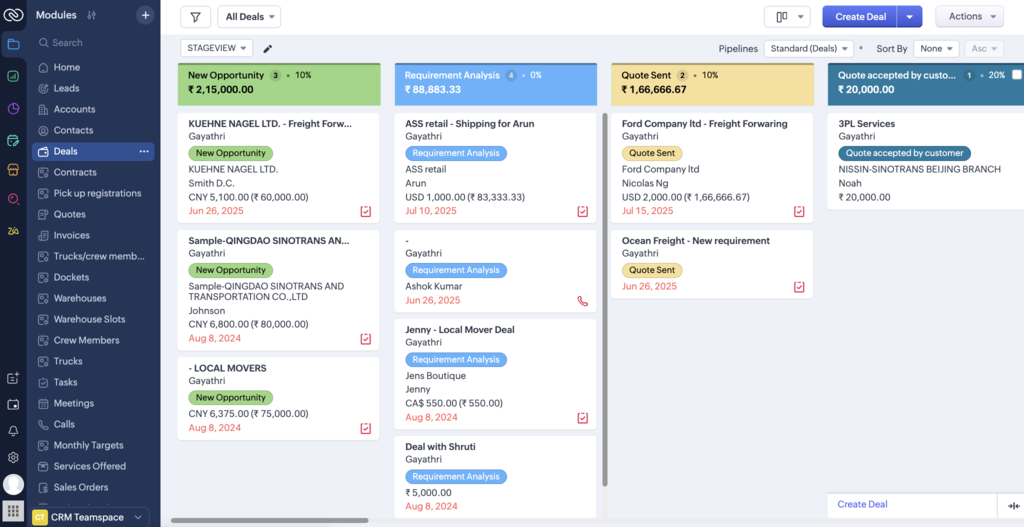Click the Quote Sent stage column header
Viewport: 1024px width, 527px height.
[x=712, y=84]
